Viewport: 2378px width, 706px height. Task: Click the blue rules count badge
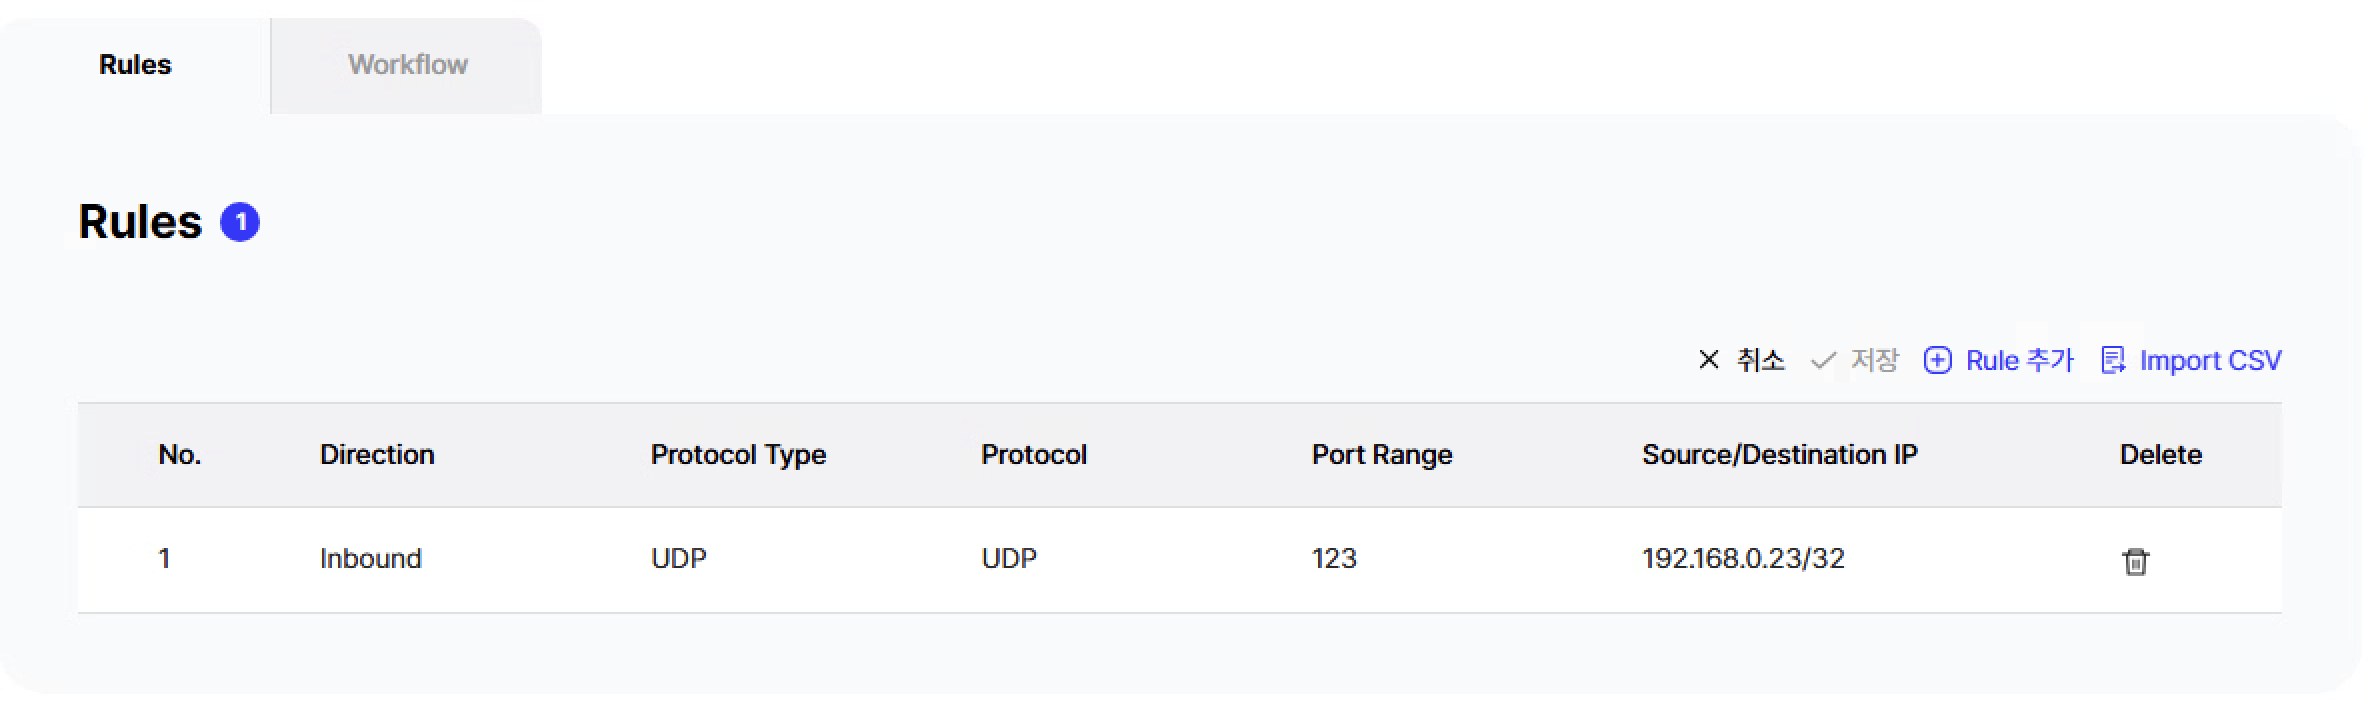(x=240, y=222)
